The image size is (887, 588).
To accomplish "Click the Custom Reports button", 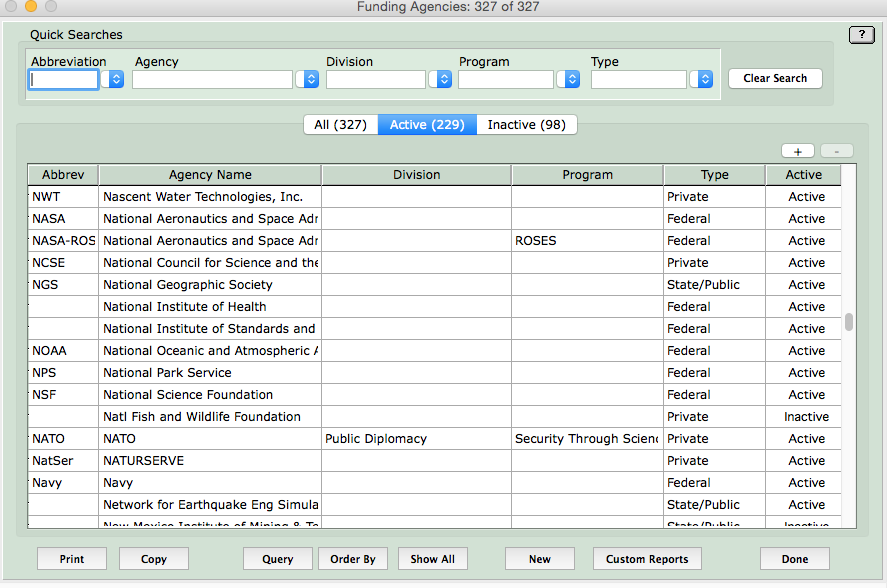I will pyautogui.click(x=647, y=559).
